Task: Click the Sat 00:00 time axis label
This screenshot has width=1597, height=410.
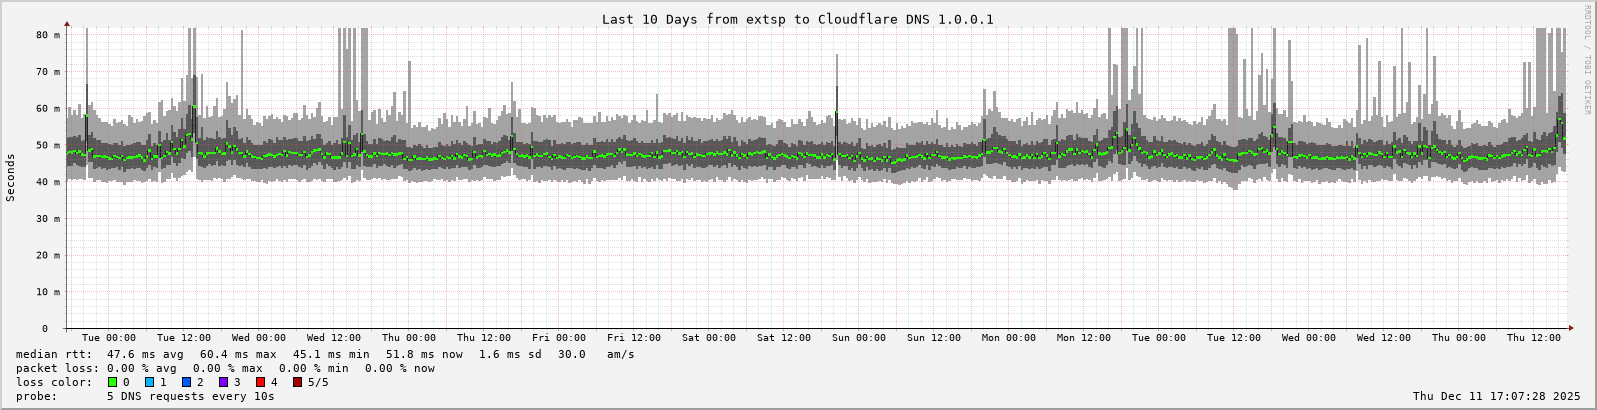Action: [x=708, y=338]
